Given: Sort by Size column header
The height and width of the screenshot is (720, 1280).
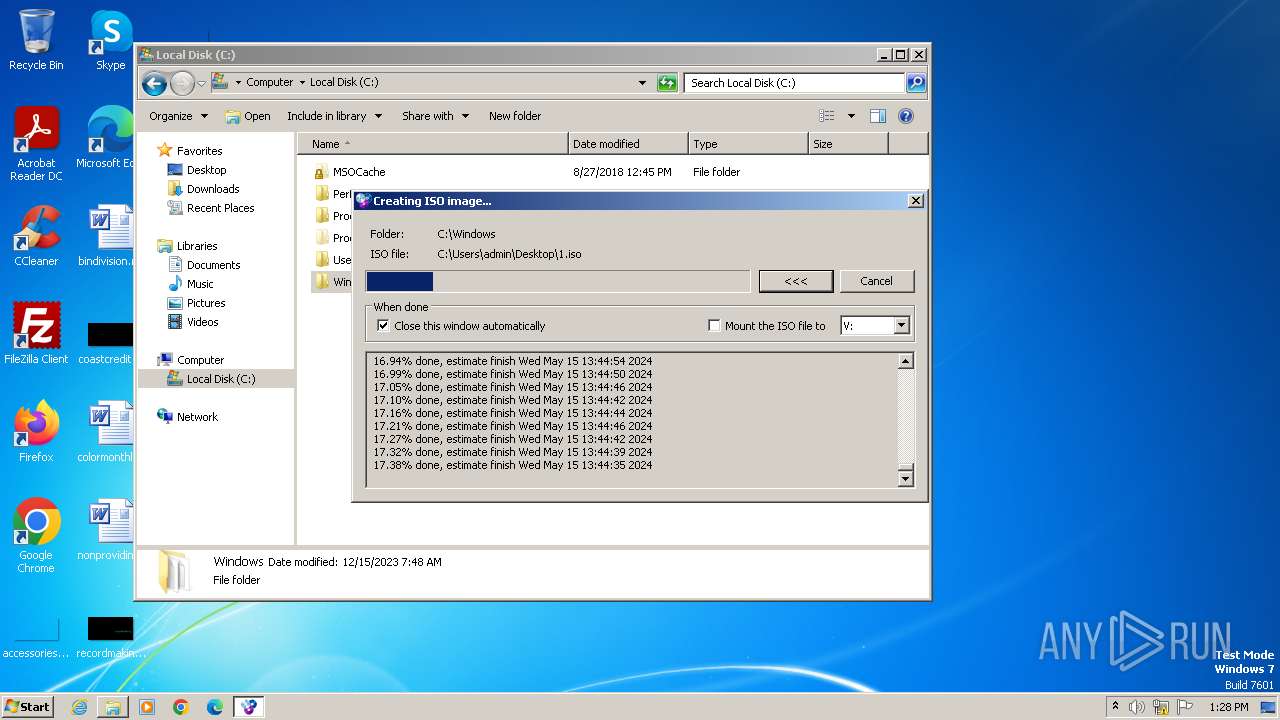Looking at the screenshot, I should (848, 144).
